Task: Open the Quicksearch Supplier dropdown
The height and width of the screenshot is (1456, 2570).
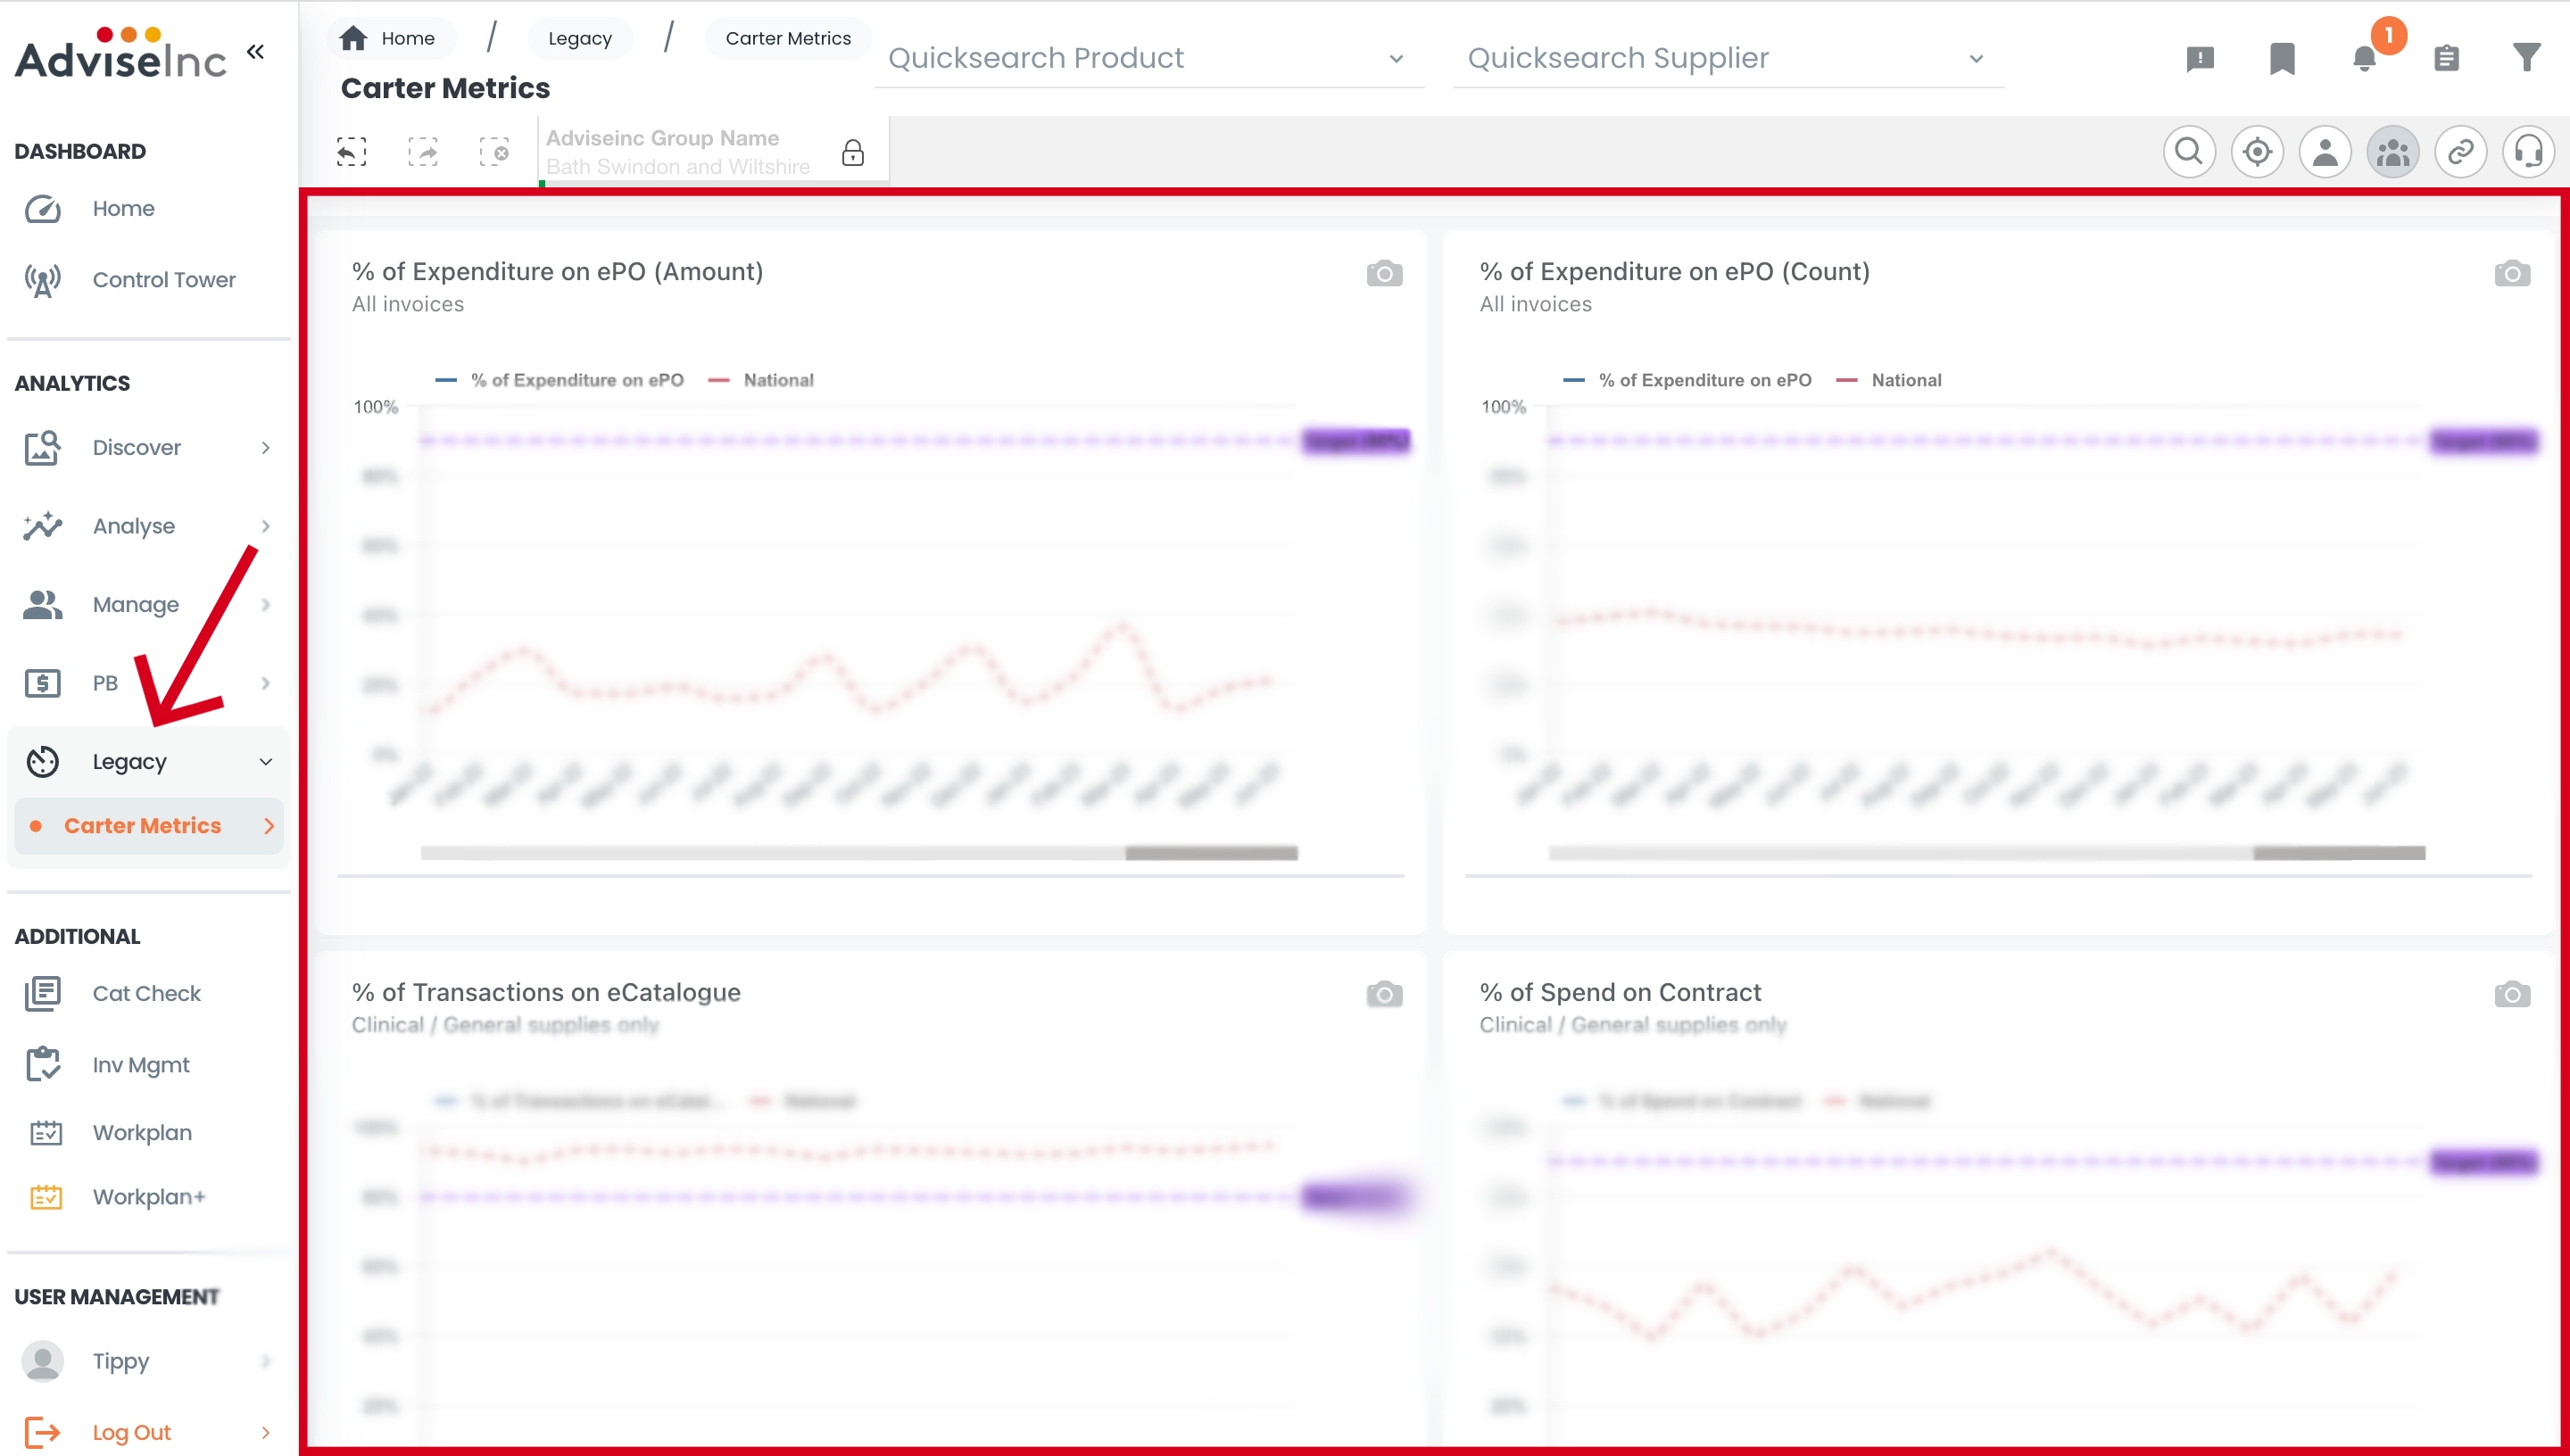Action: tap(1727, 58)
